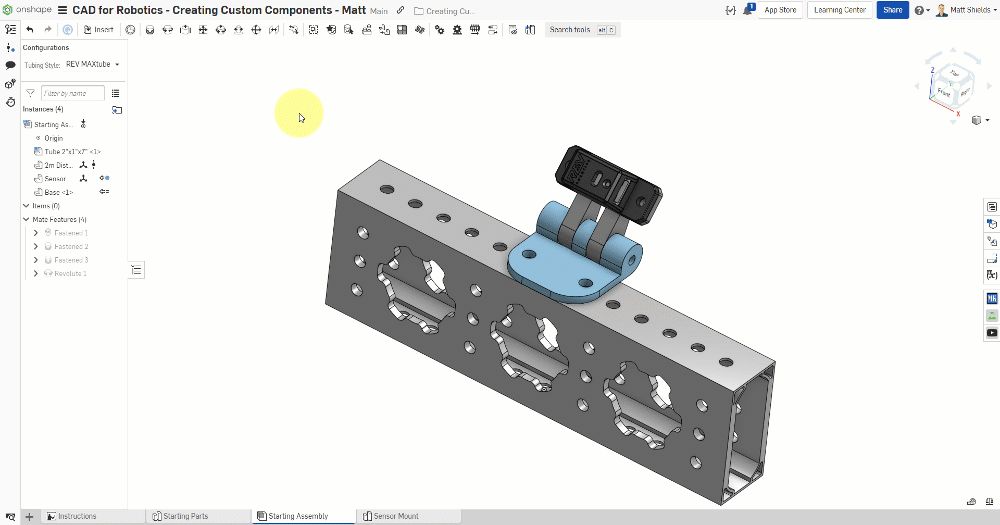Expand the Fastened 1 mate feature

point(36,233)
